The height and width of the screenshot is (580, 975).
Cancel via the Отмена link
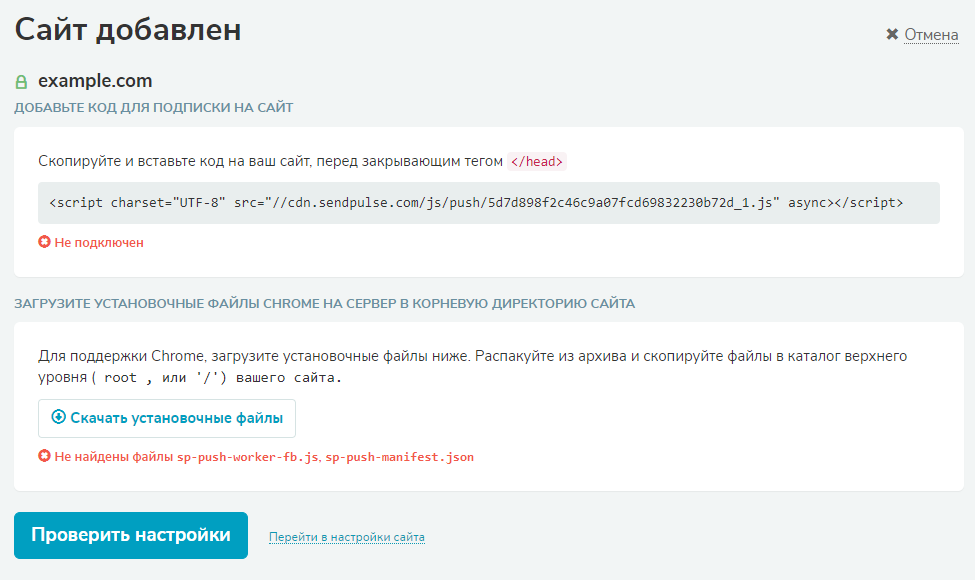pos(931,35)
